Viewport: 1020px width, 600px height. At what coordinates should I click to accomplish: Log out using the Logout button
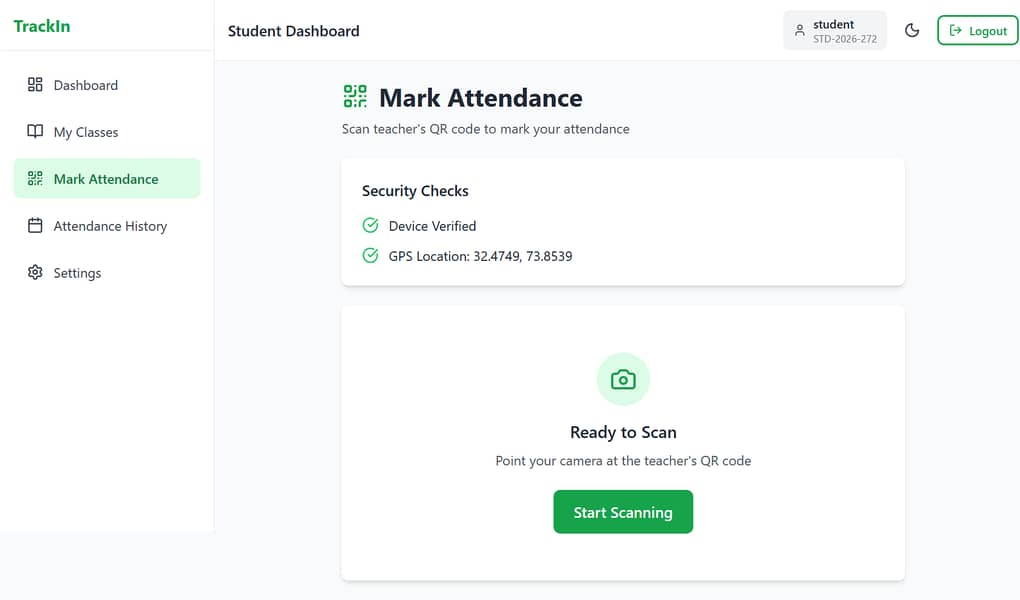[x=977, y=31]
